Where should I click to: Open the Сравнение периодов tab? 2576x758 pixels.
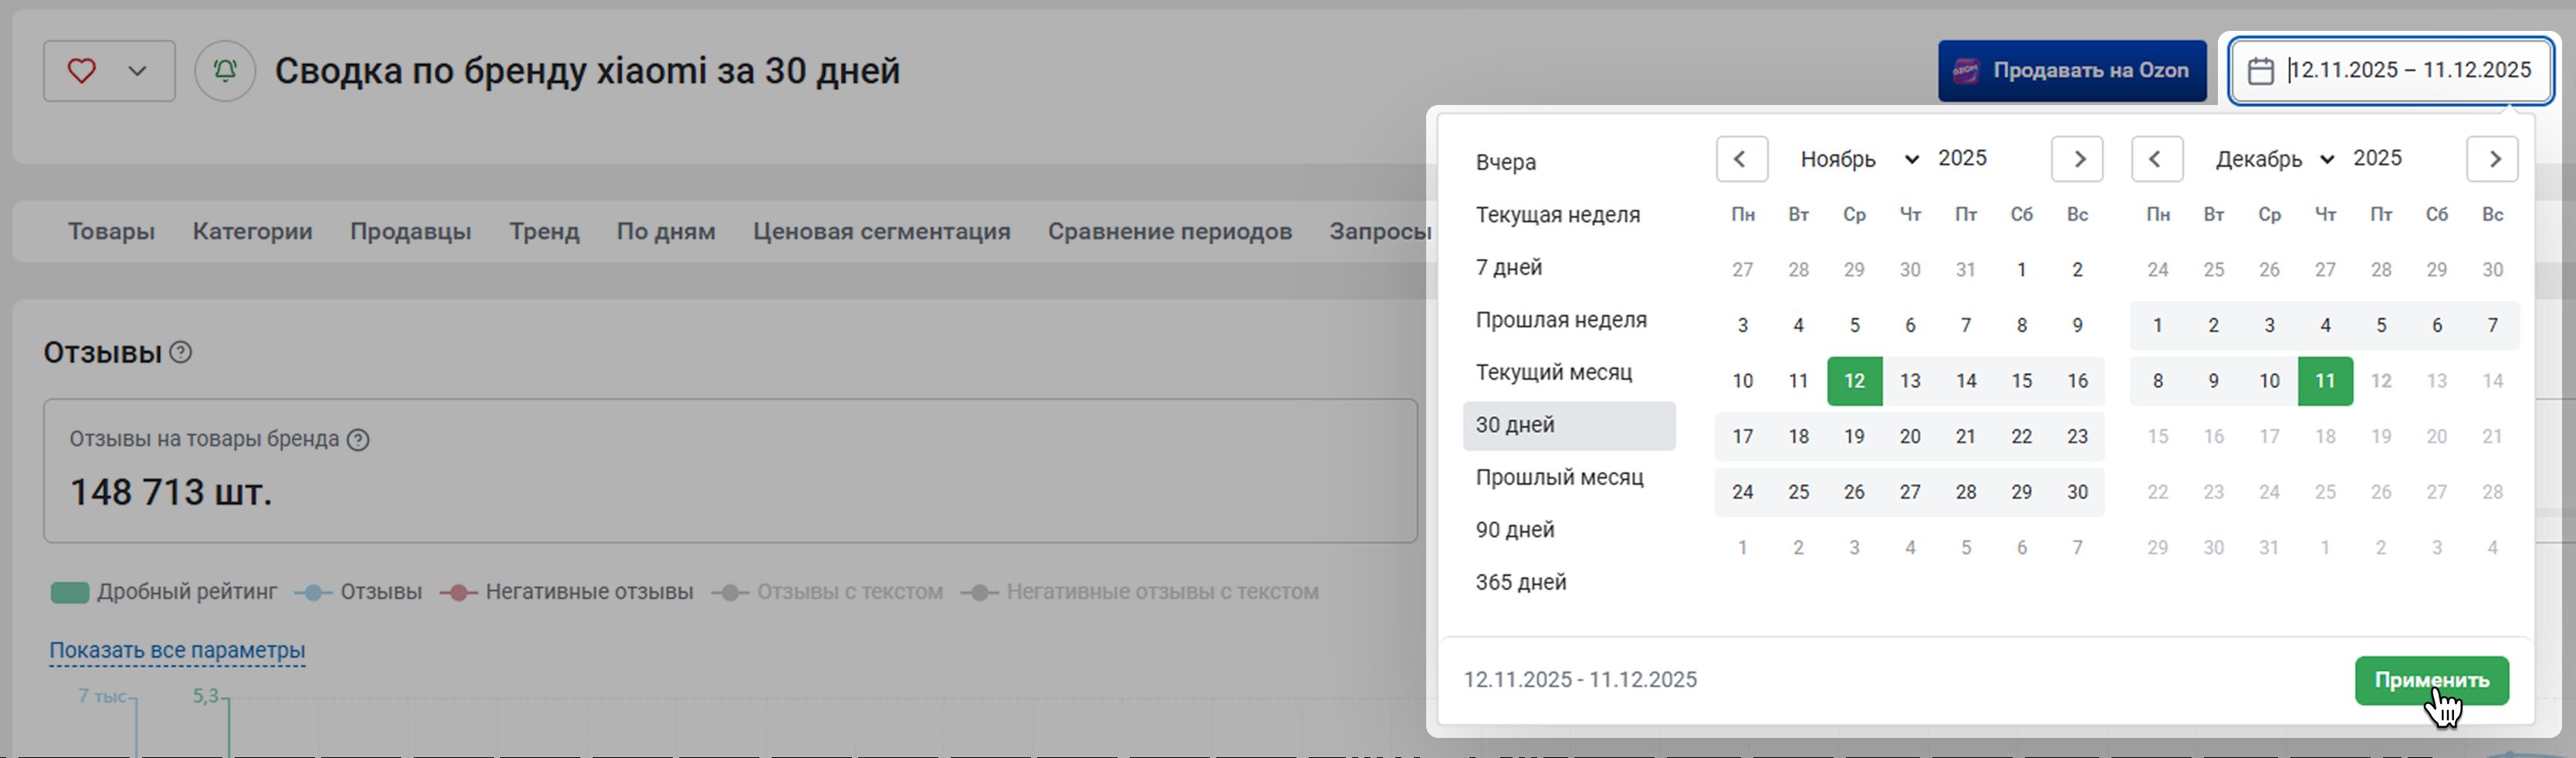tap(1169, 231)
